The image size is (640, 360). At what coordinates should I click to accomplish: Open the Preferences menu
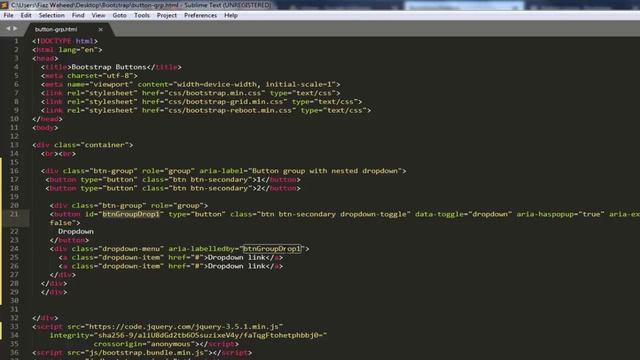pyautogui.click(x=200, y=16)
